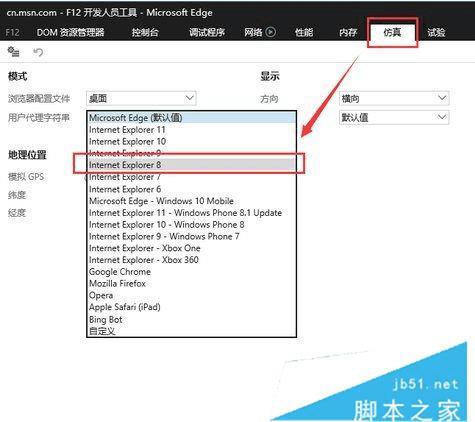Switch to the 调试程序 tab

(x=207, y=32)
